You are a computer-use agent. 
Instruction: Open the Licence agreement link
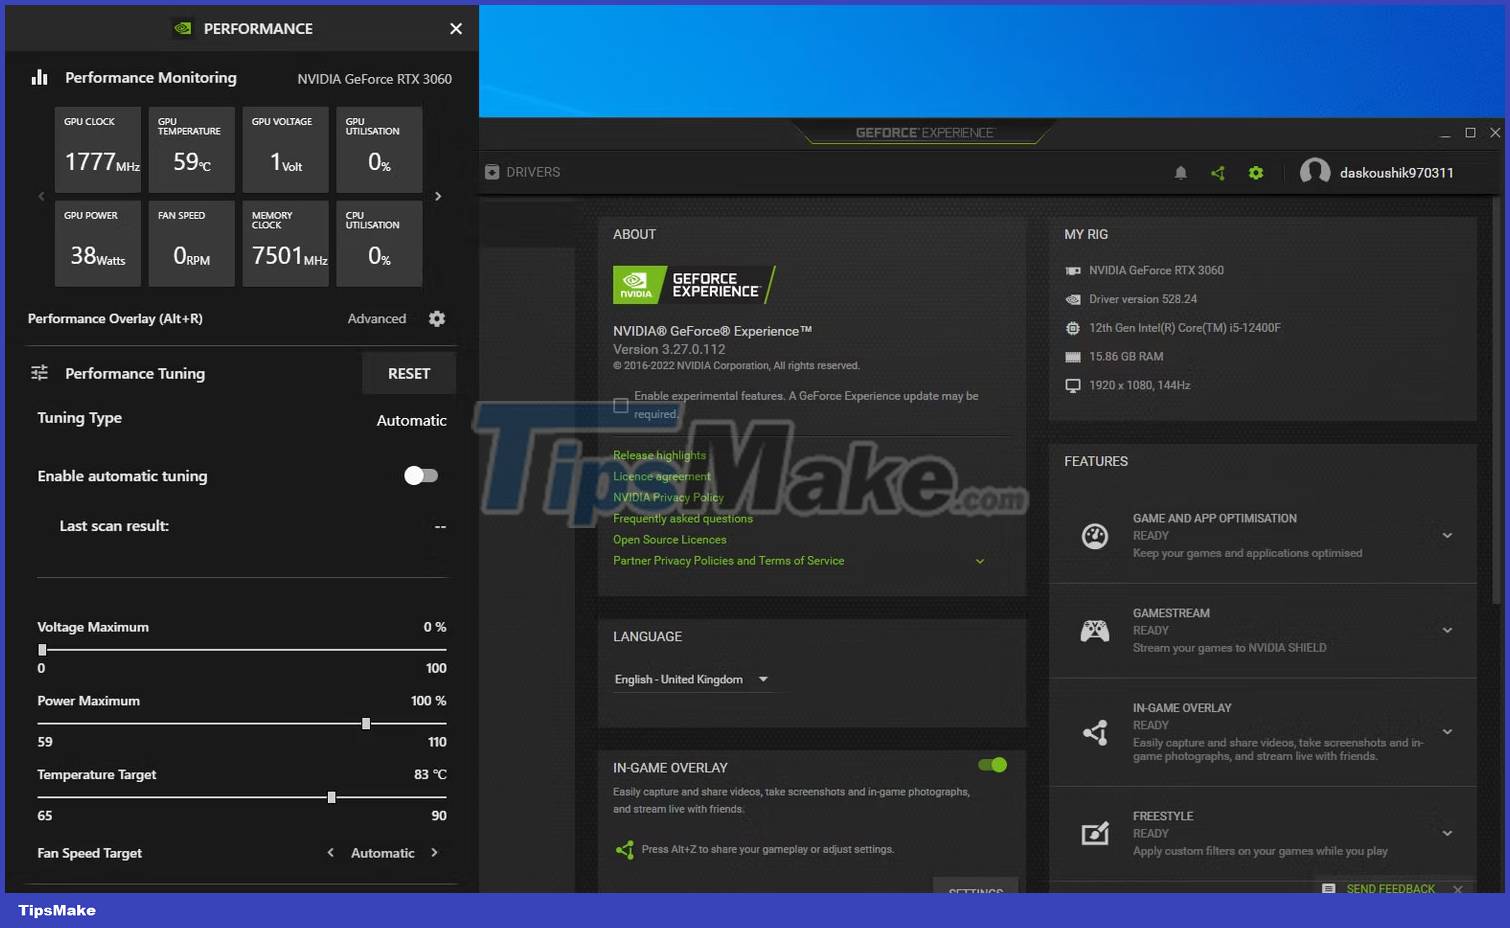661,476
